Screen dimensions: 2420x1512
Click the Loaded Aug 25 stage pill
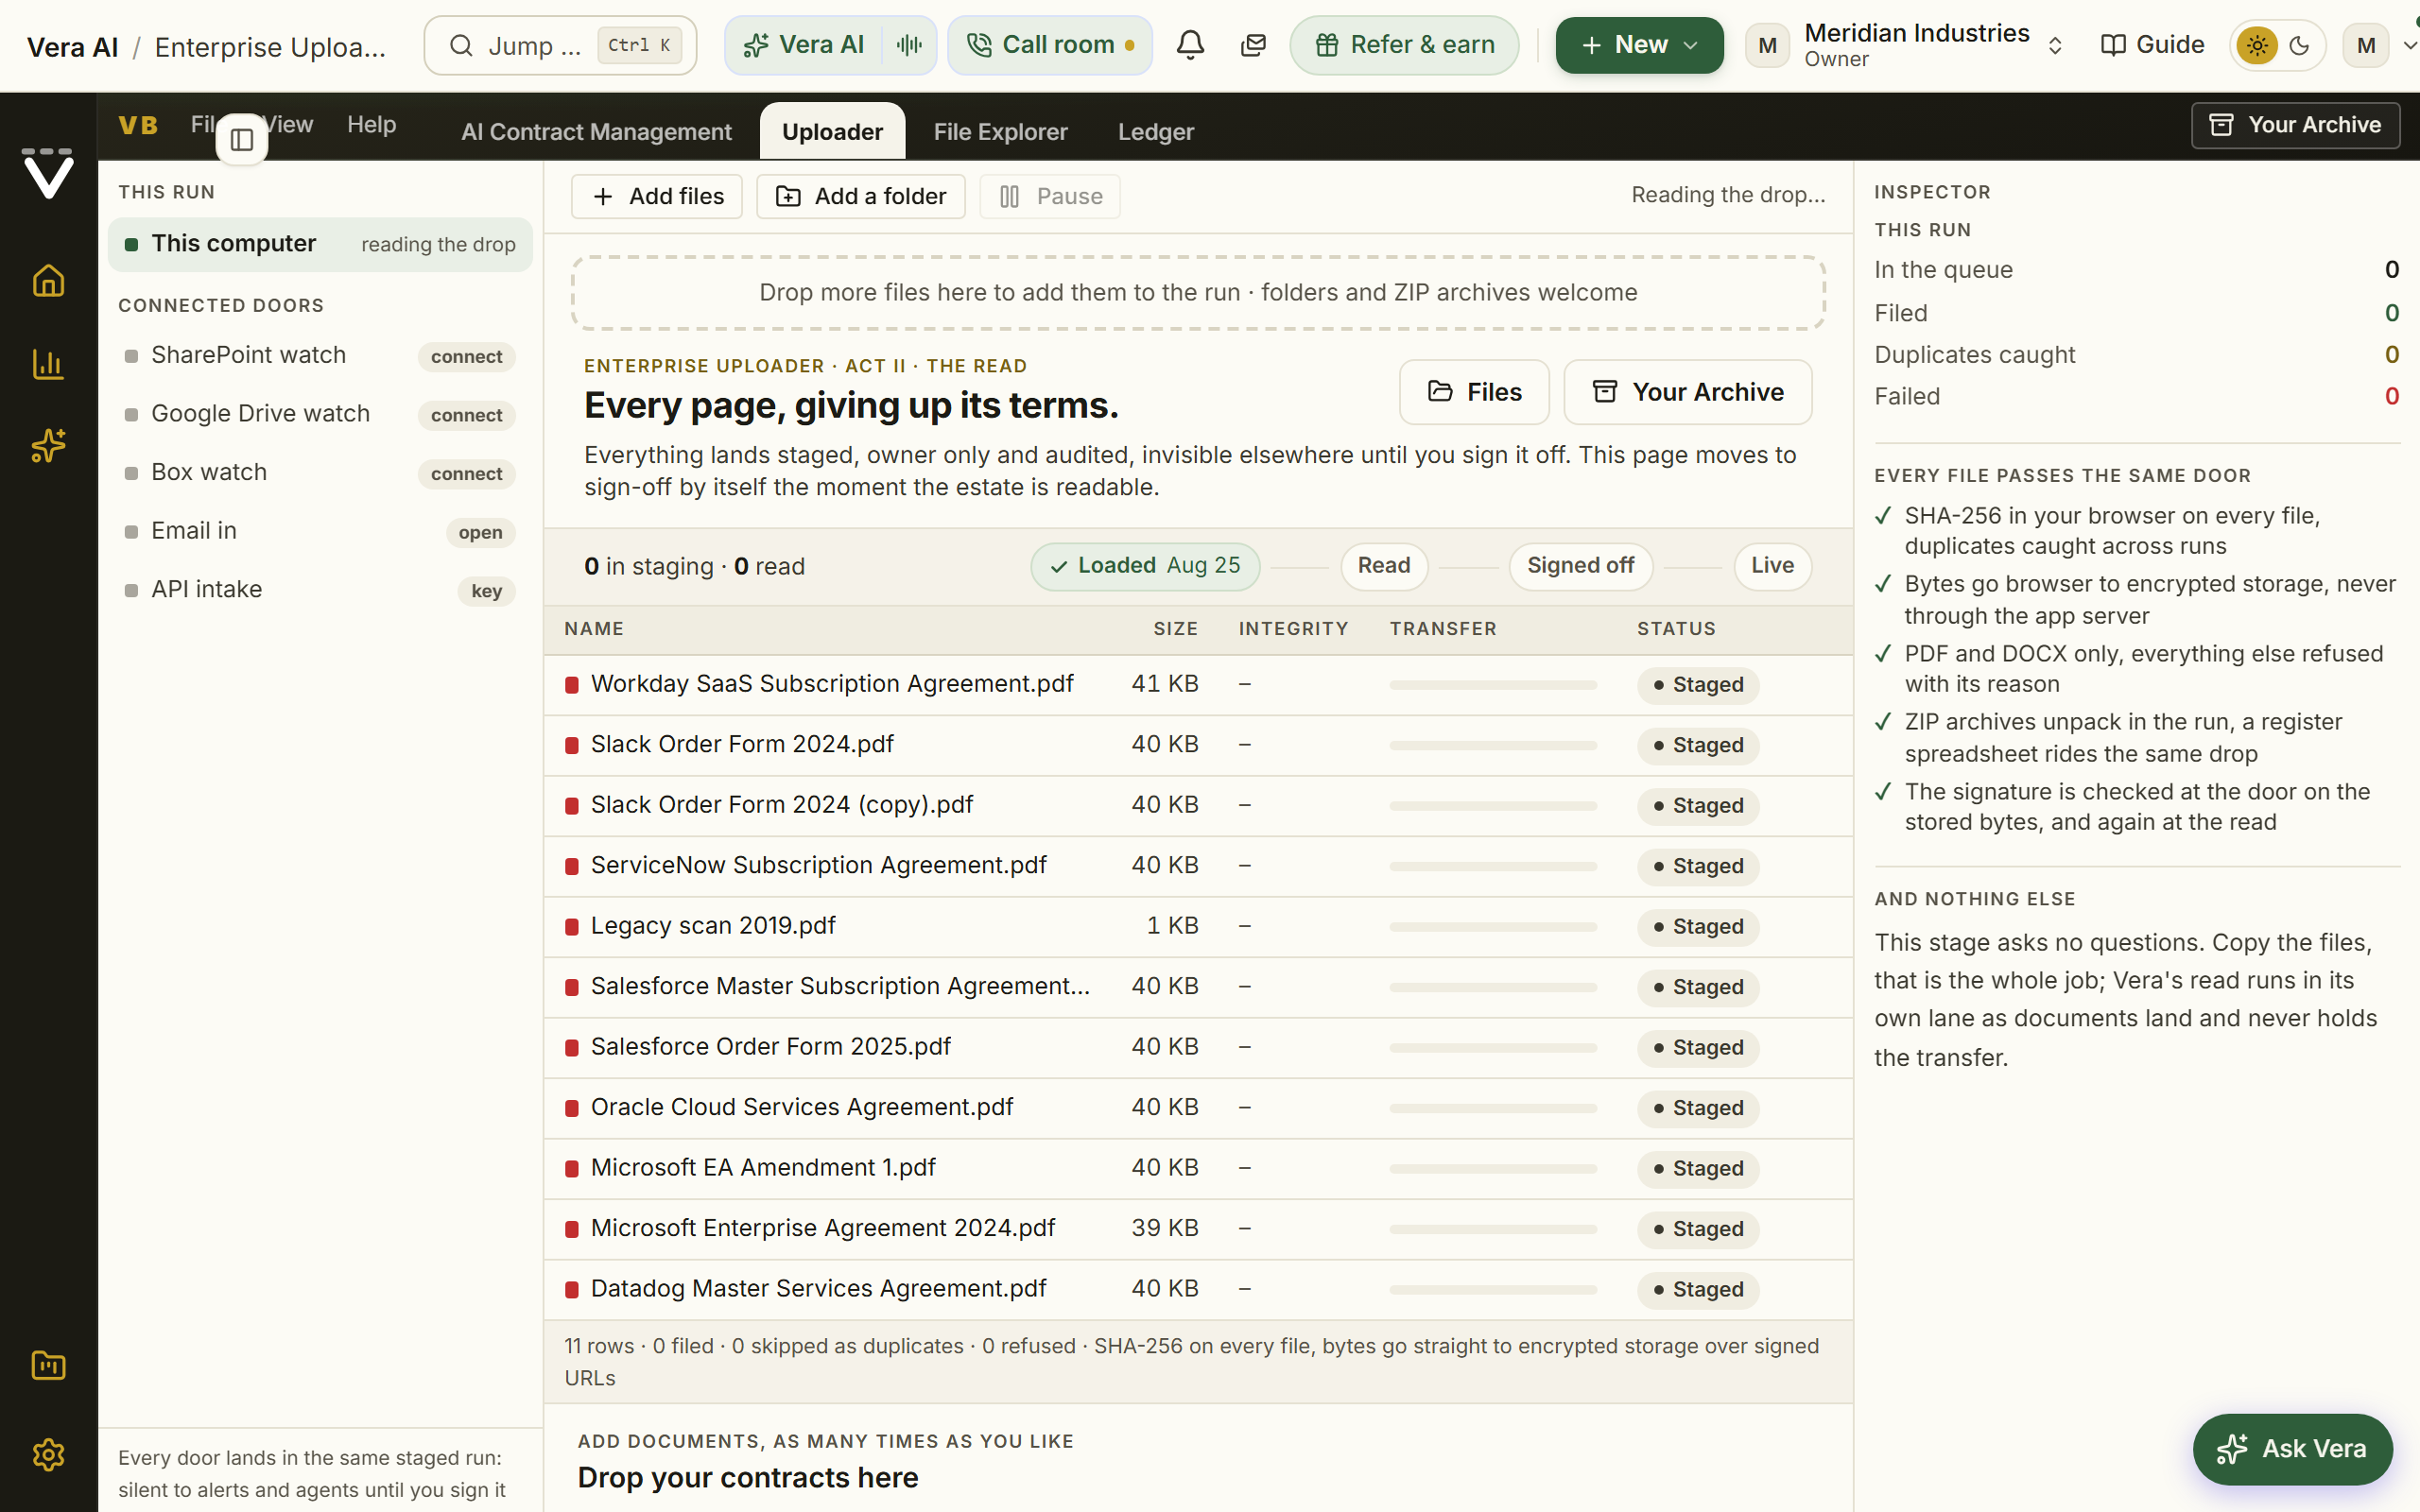[1145, 566]
